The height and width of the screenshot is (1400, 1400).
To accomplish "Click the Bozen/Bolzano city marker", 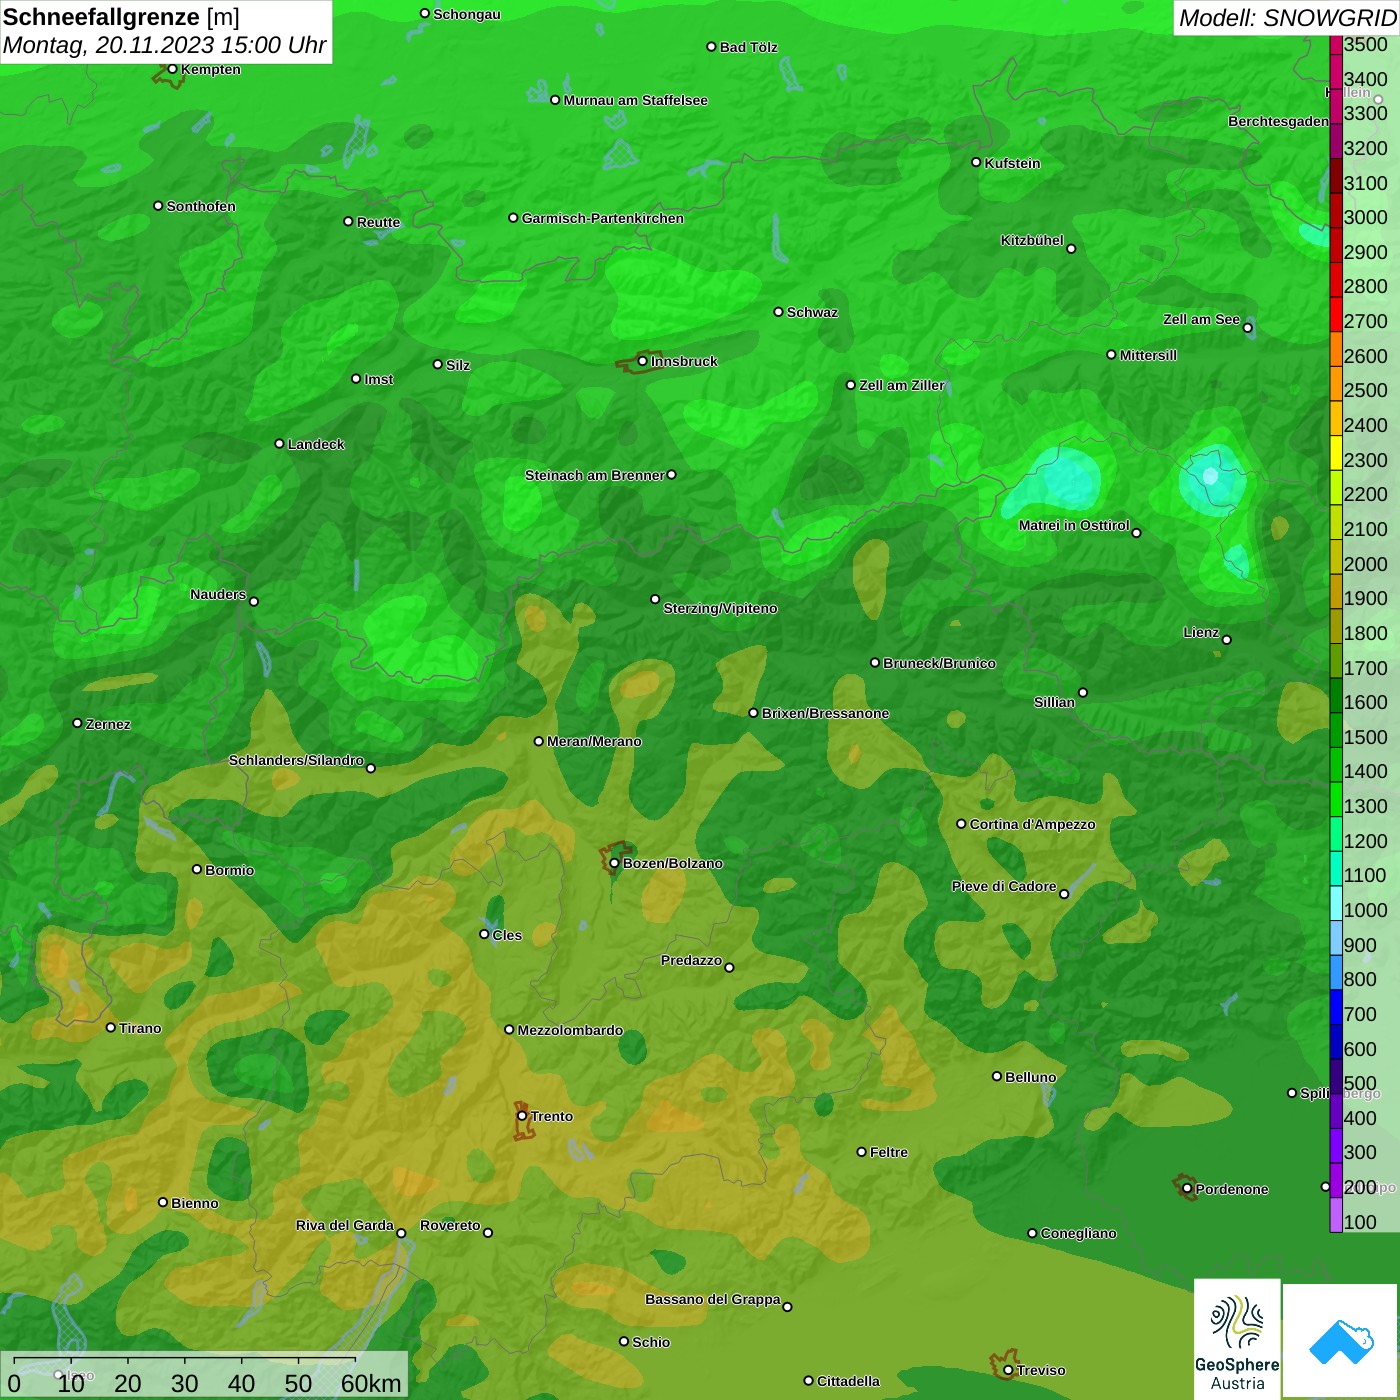I will [615, 863].
